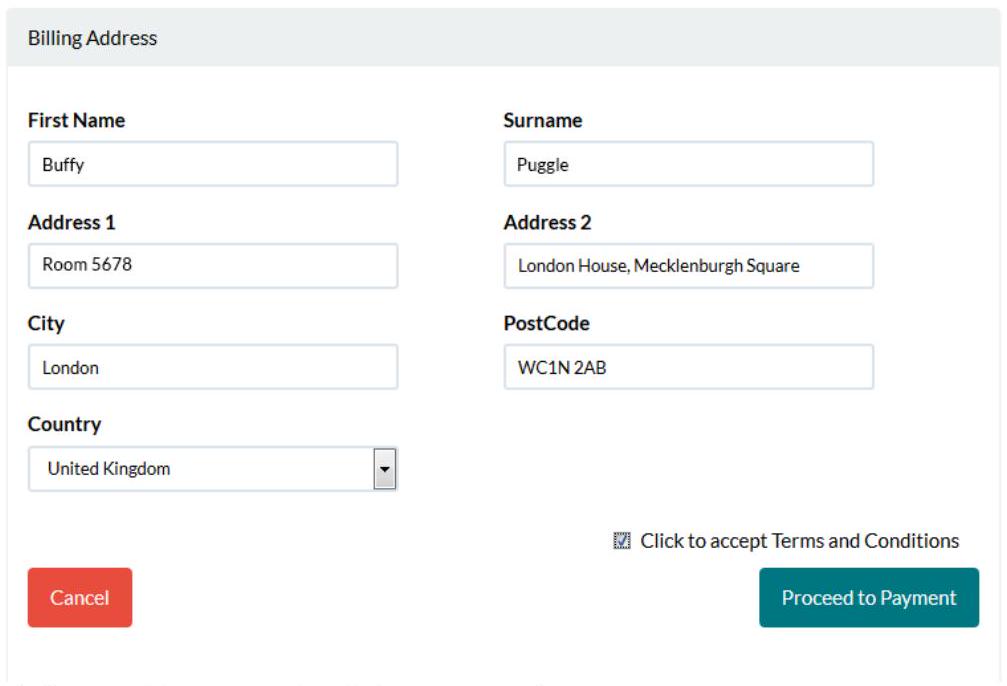Click into the City field
The image size is (1007, 686).
(212, 367)
